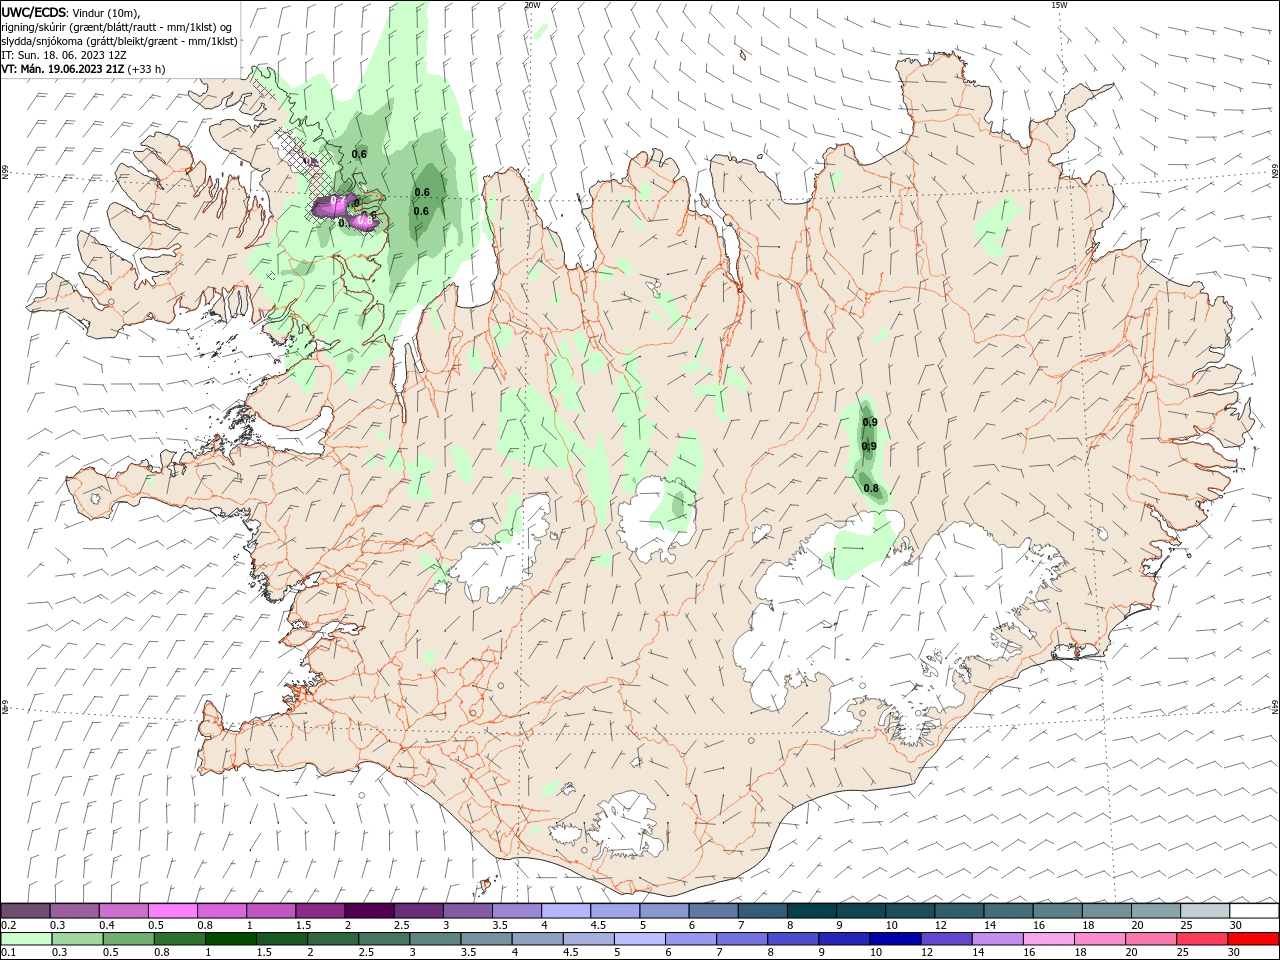Click the lower legend swatch starting at 4.5
The width and height of the screenshot is (1280, 960).
click(x=588, y=939)
